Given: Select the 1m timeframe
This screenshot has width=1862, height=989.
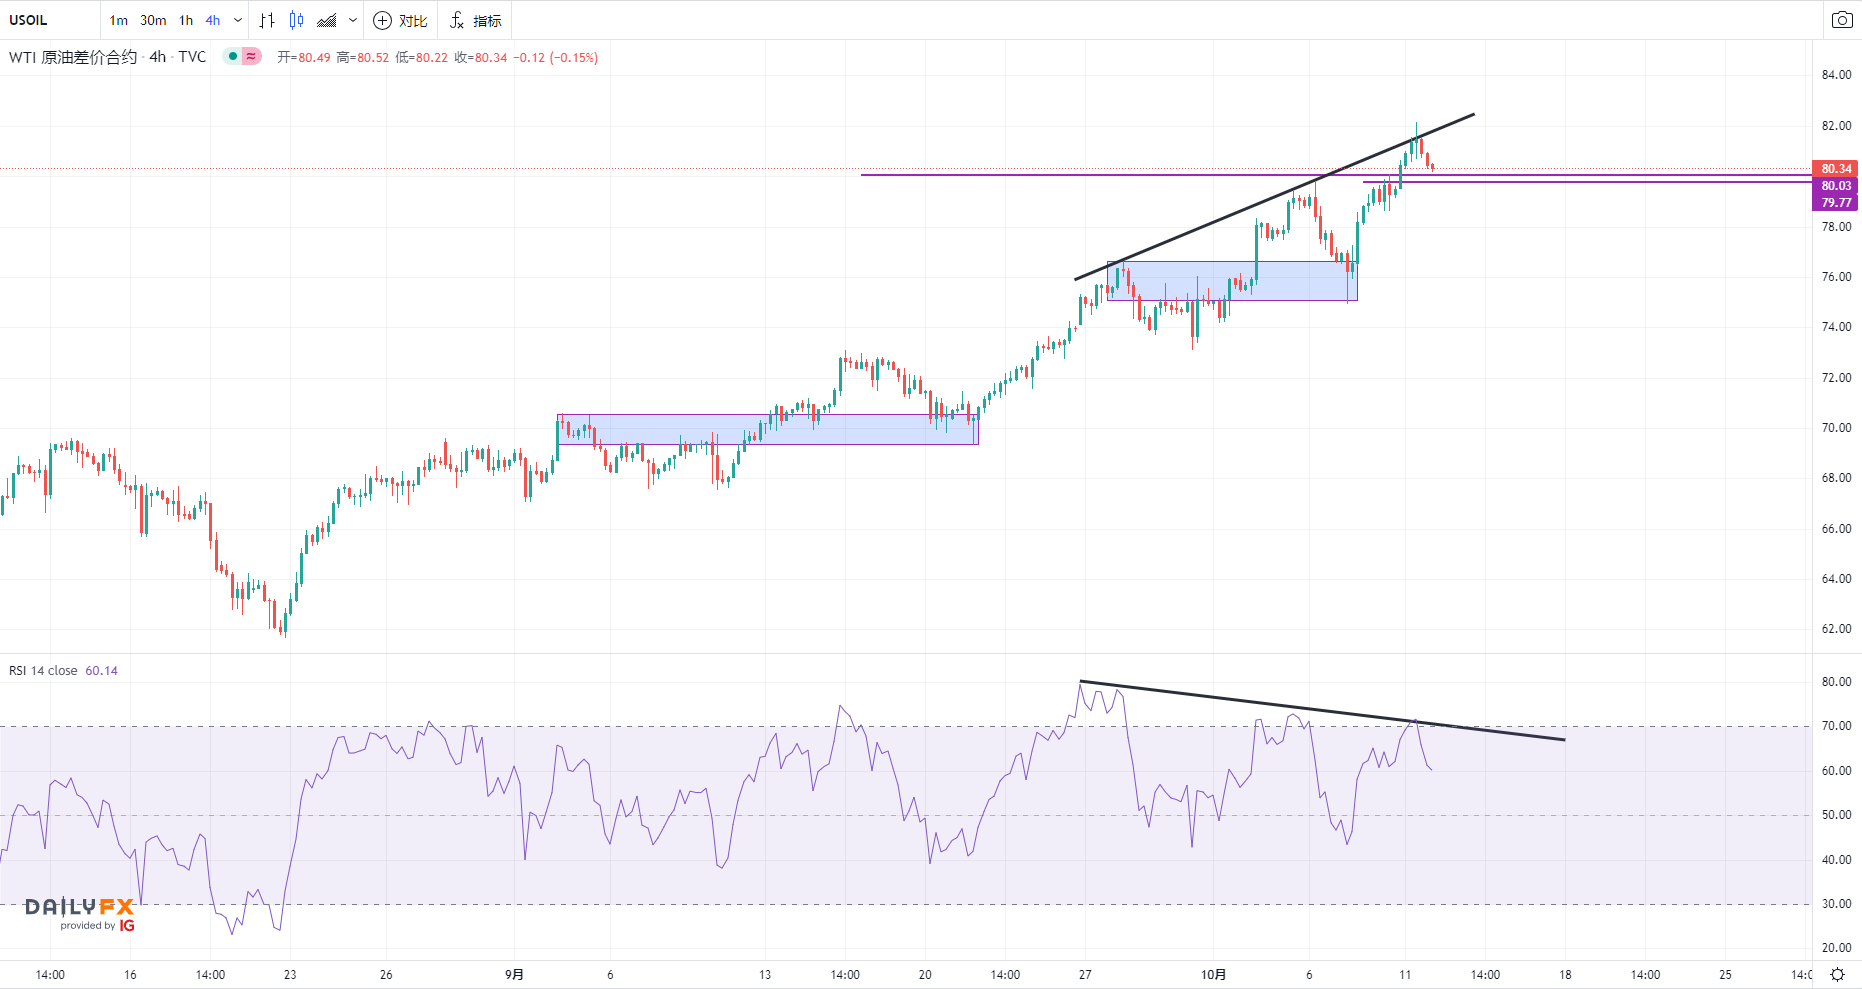Looking at the screenshot, I should (x=119, y=20).
